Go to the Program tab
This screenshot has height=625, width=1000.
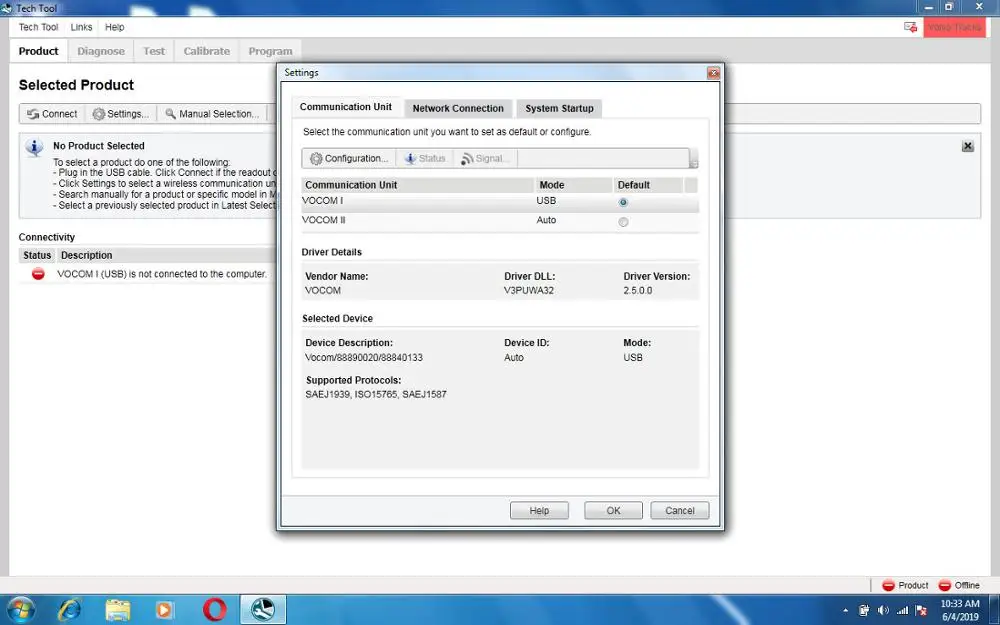(x=270, y=51)
